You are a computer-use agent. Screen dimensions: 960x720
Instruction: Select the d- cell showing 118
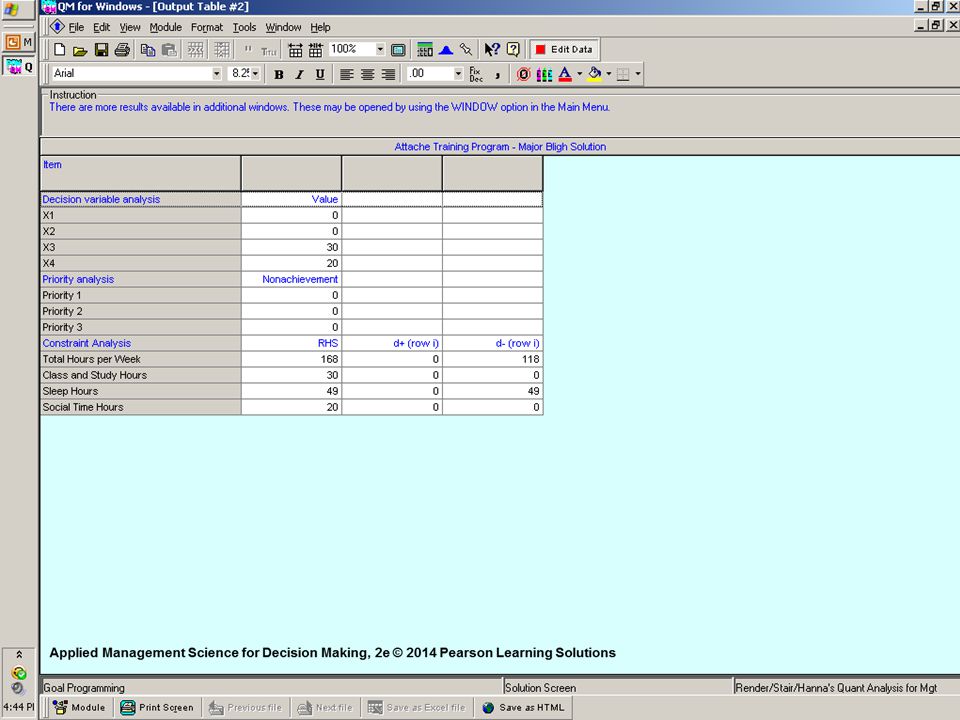click(492, 359)
